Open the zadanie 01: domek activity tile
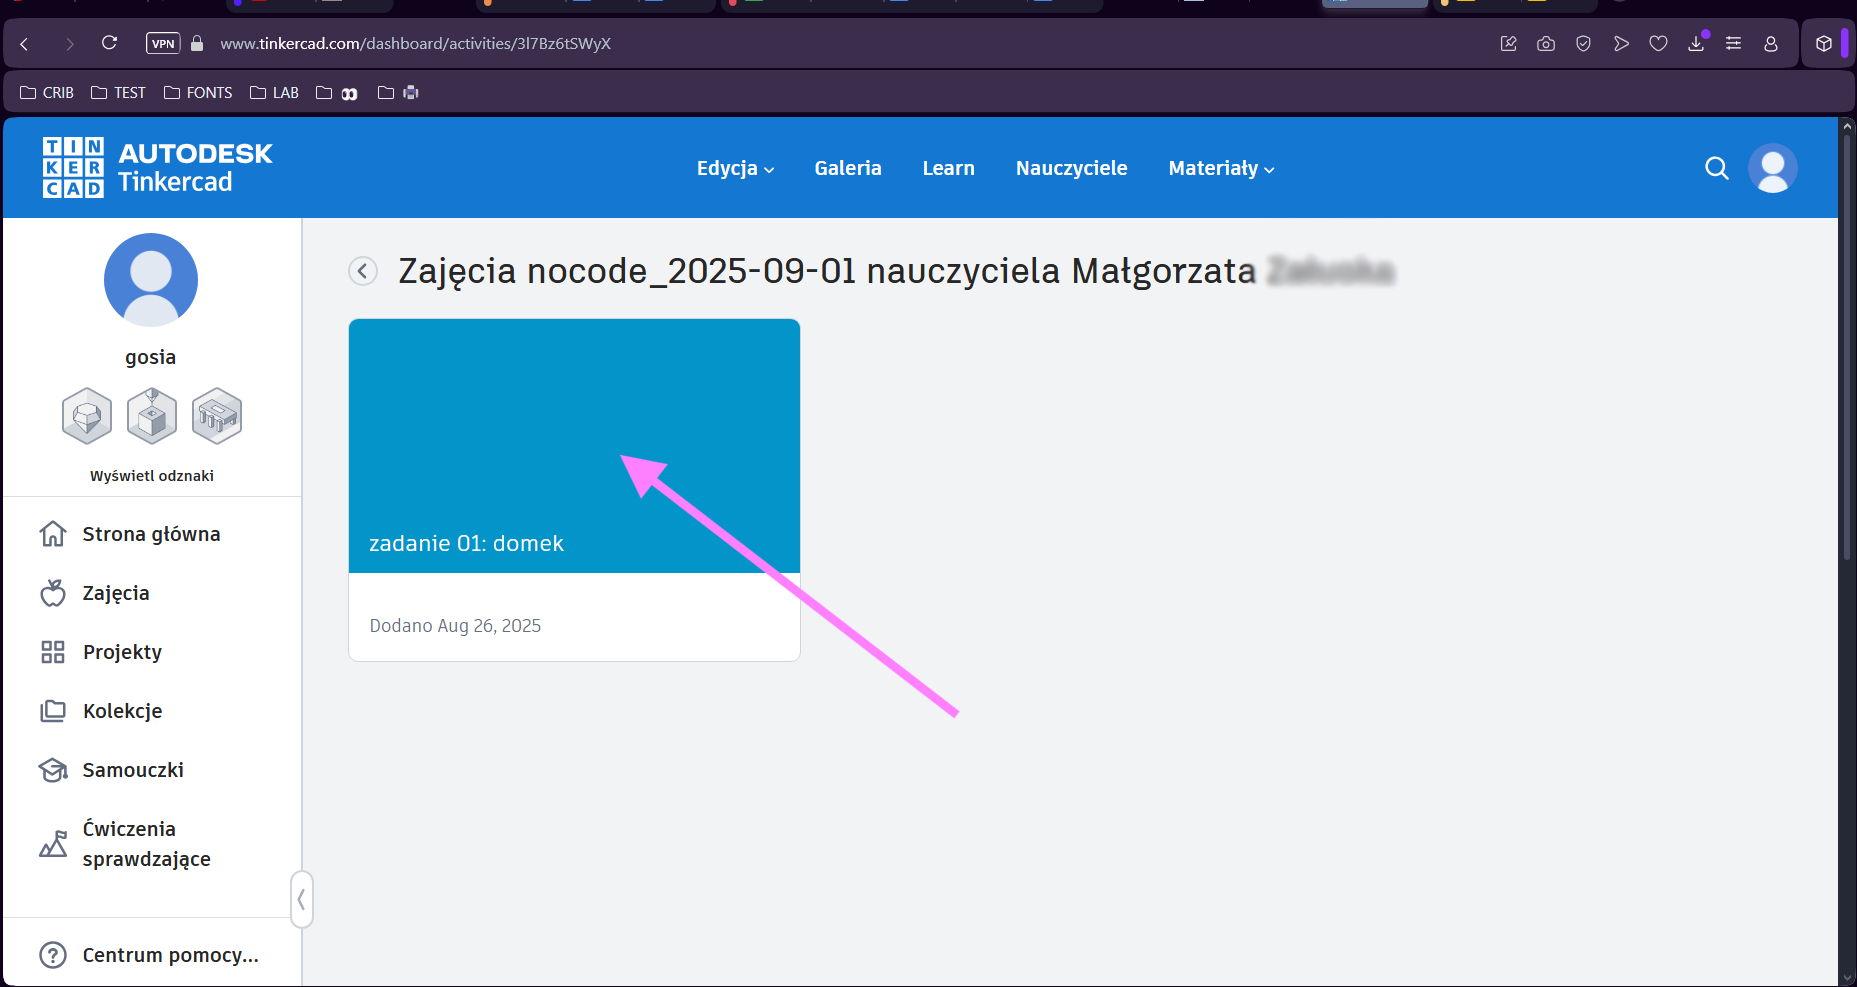Viewport: 1857px width, 987px height. (x=574, y=446)
